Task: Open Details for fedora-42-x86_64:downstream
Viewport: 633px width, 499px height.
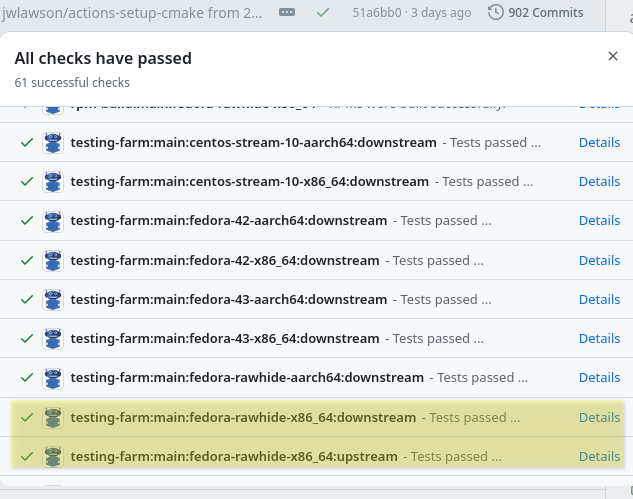Action: 599,261
